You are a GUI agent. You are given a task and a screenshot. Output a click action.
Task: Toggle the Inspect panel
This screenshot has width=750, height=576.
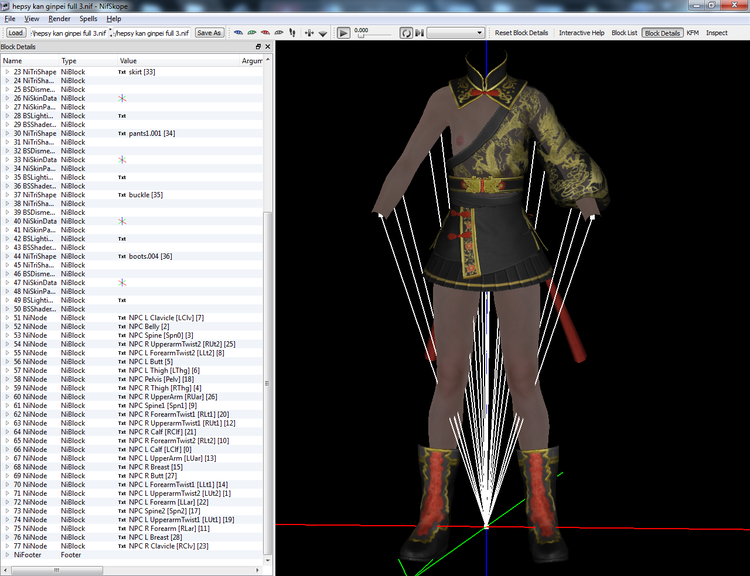click(x=717, y=33)
